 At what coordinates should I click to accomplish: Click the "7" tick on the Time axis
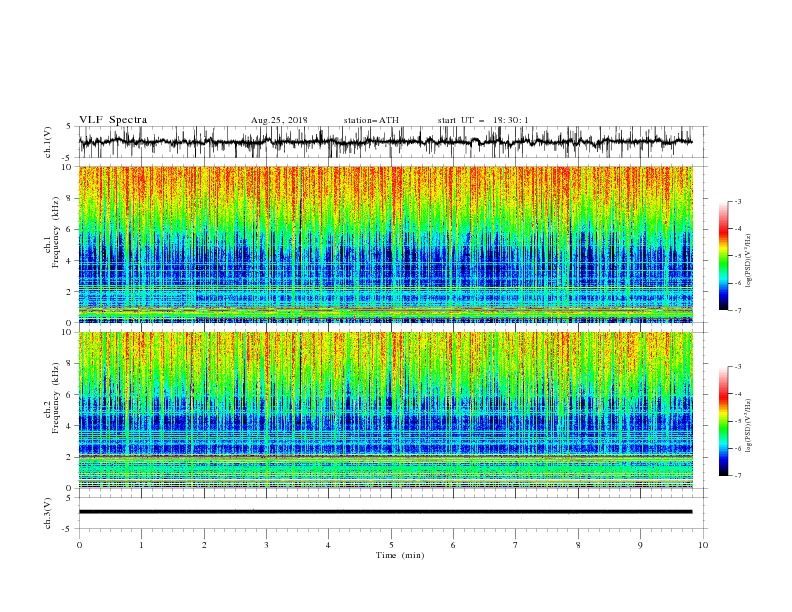coord(516,545)
